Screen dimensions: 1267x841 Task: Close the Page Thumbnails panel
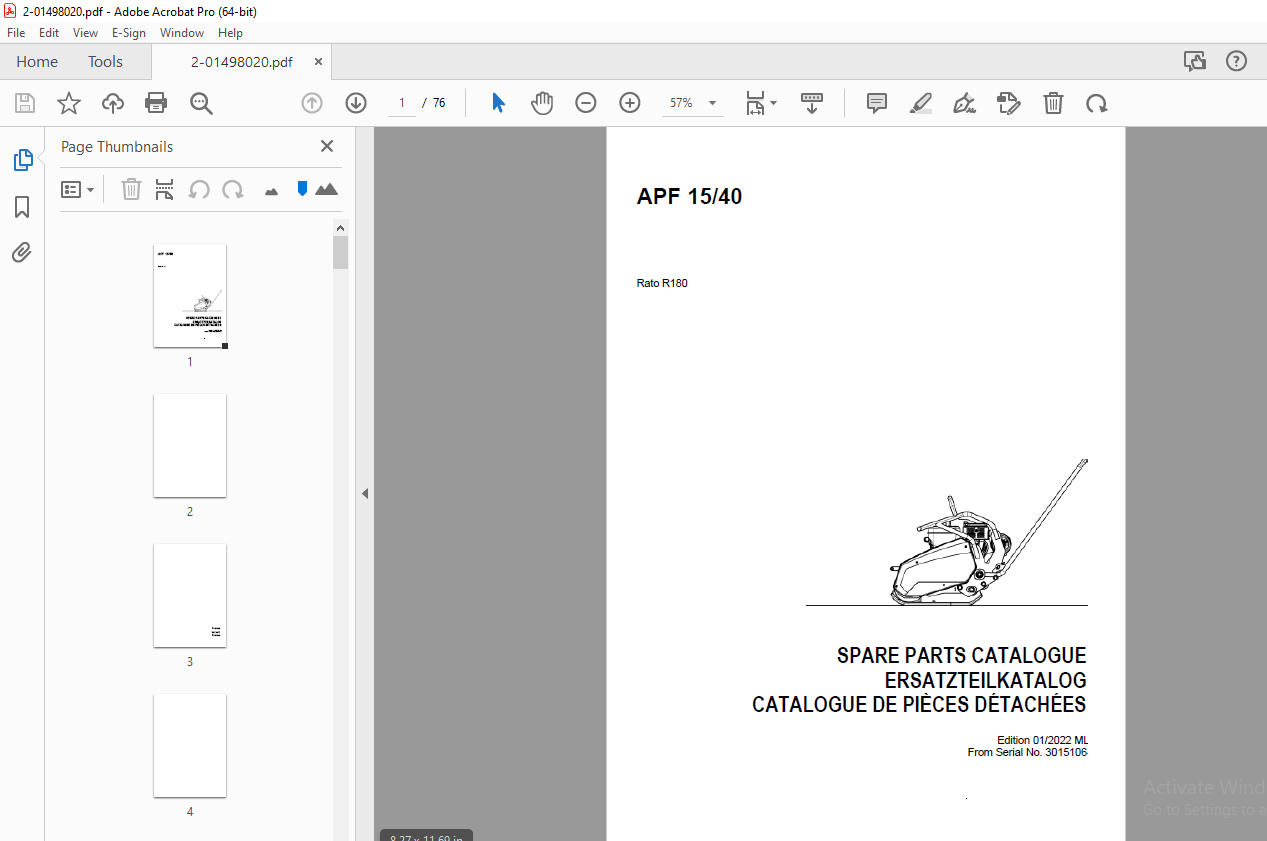click(x=326, y=146)
